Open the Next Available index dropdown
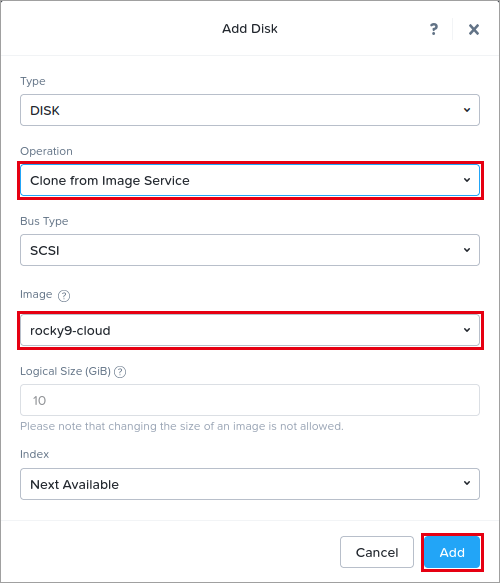 point(250,484)
